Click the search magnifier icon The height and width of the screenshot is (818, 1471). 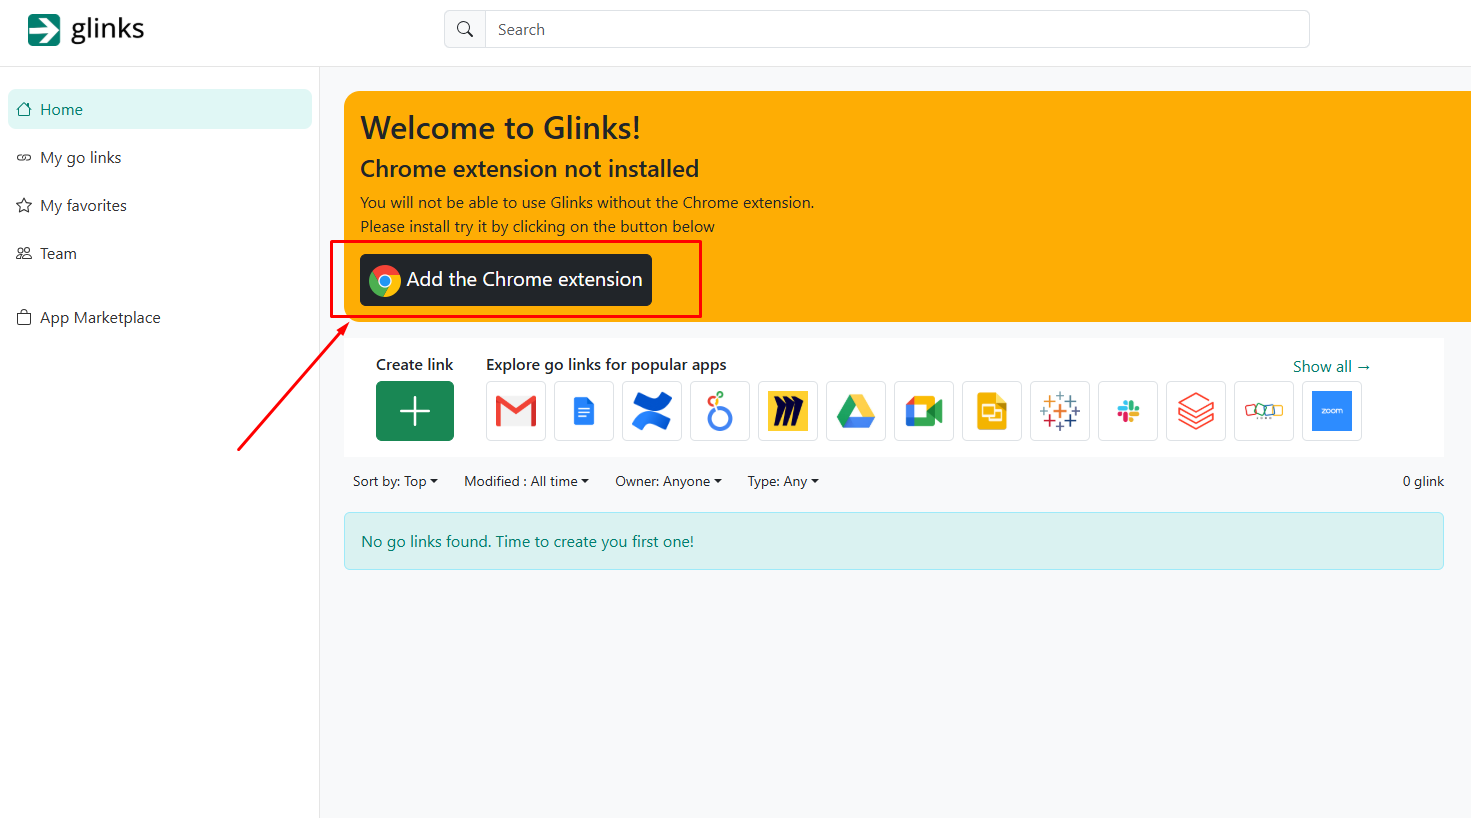click(x=465, y=29)
